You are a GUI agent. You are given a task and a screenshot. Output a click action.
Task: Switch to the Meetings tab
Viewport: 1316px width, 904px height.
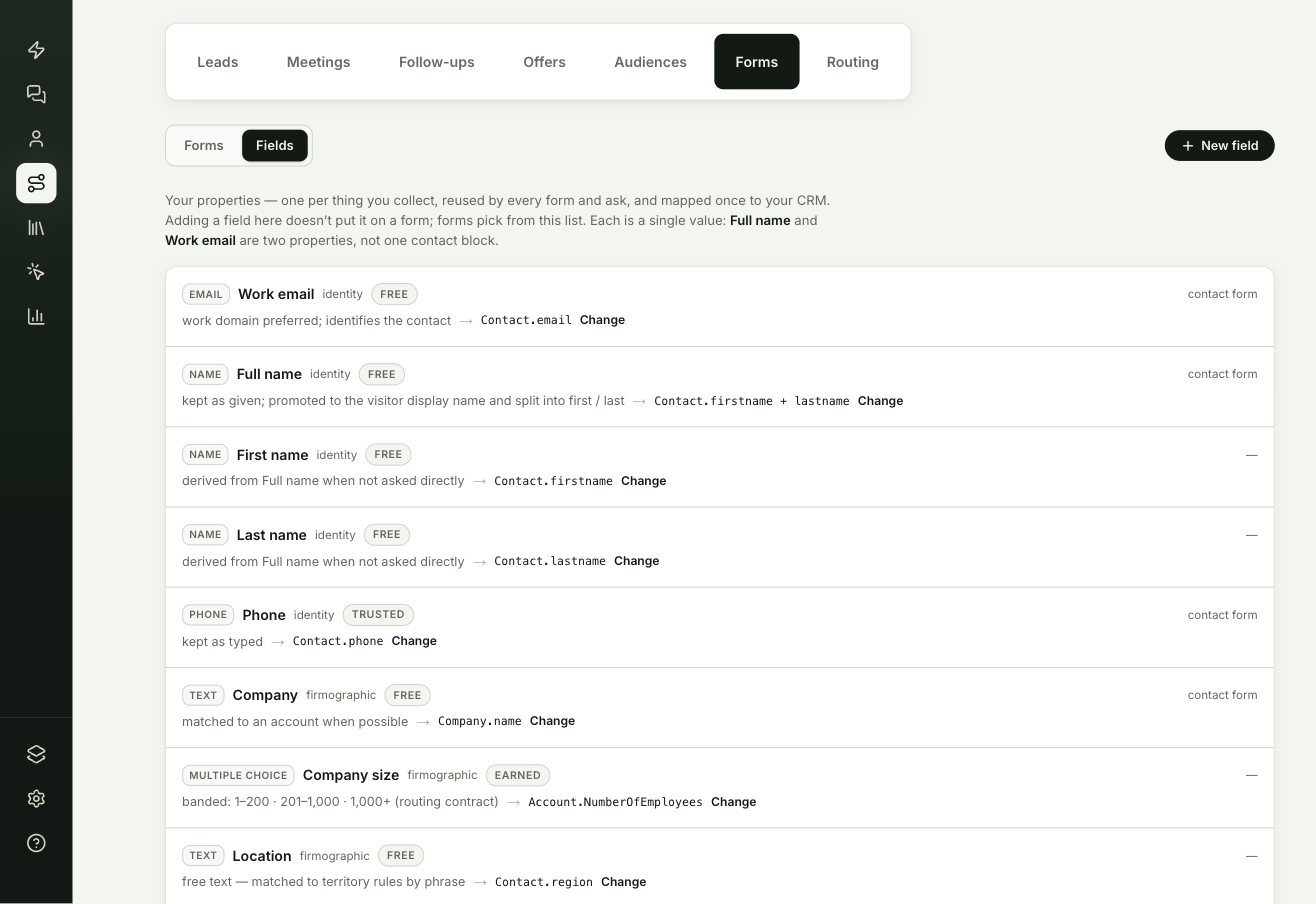[x=318, y=62]
